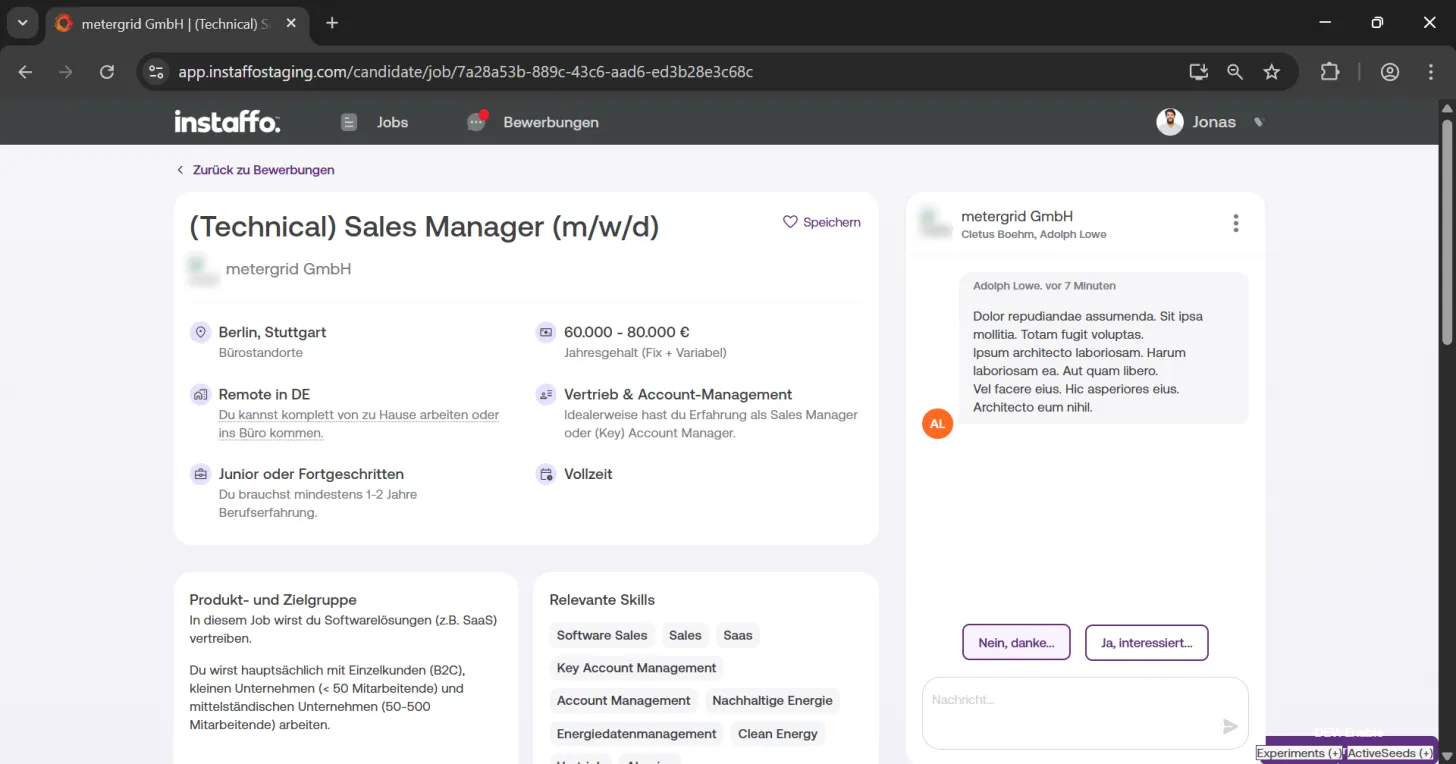Click the salary icon beside 60.000 - 80.000 €

(546, 332)
